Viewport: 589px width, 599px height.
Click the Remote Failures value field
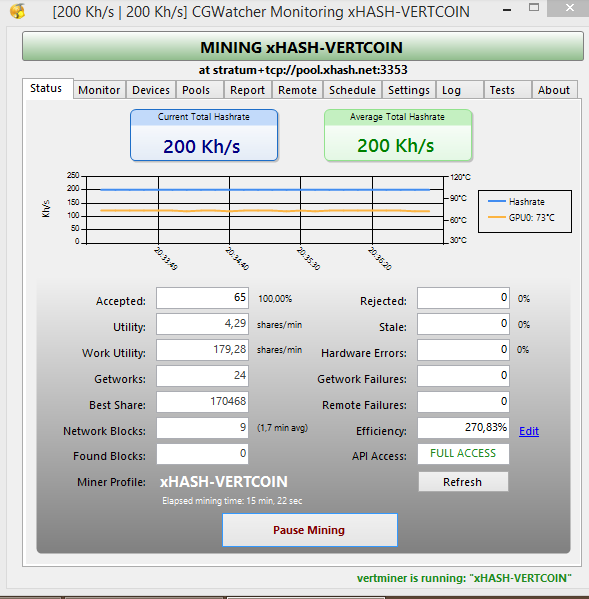pos(463,402)
